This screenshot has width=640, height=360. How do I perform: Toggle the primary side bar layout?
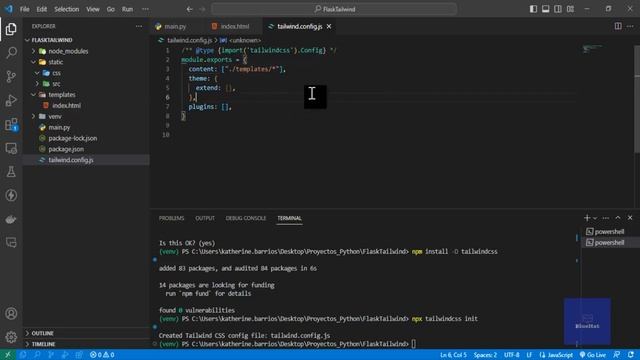[x=533, y=9]
